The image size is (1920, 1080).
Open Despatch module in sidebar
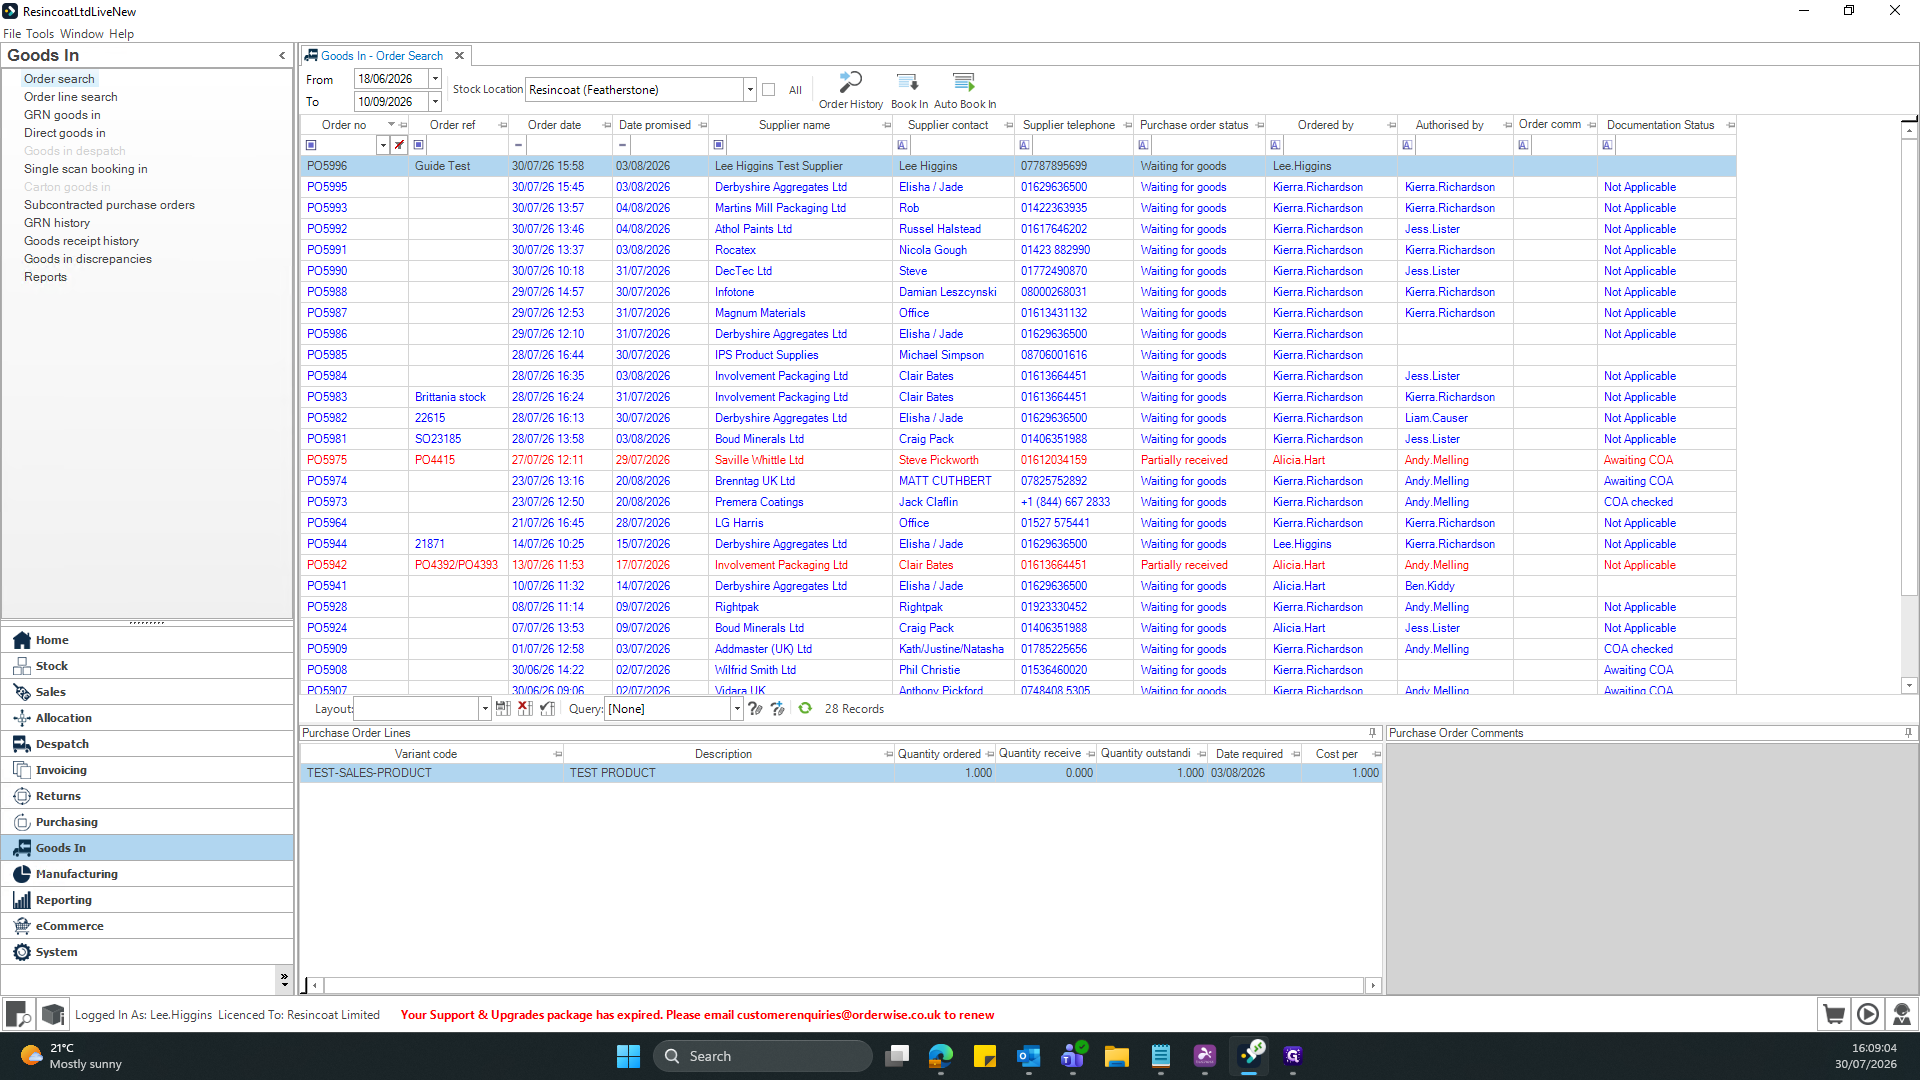147,744
